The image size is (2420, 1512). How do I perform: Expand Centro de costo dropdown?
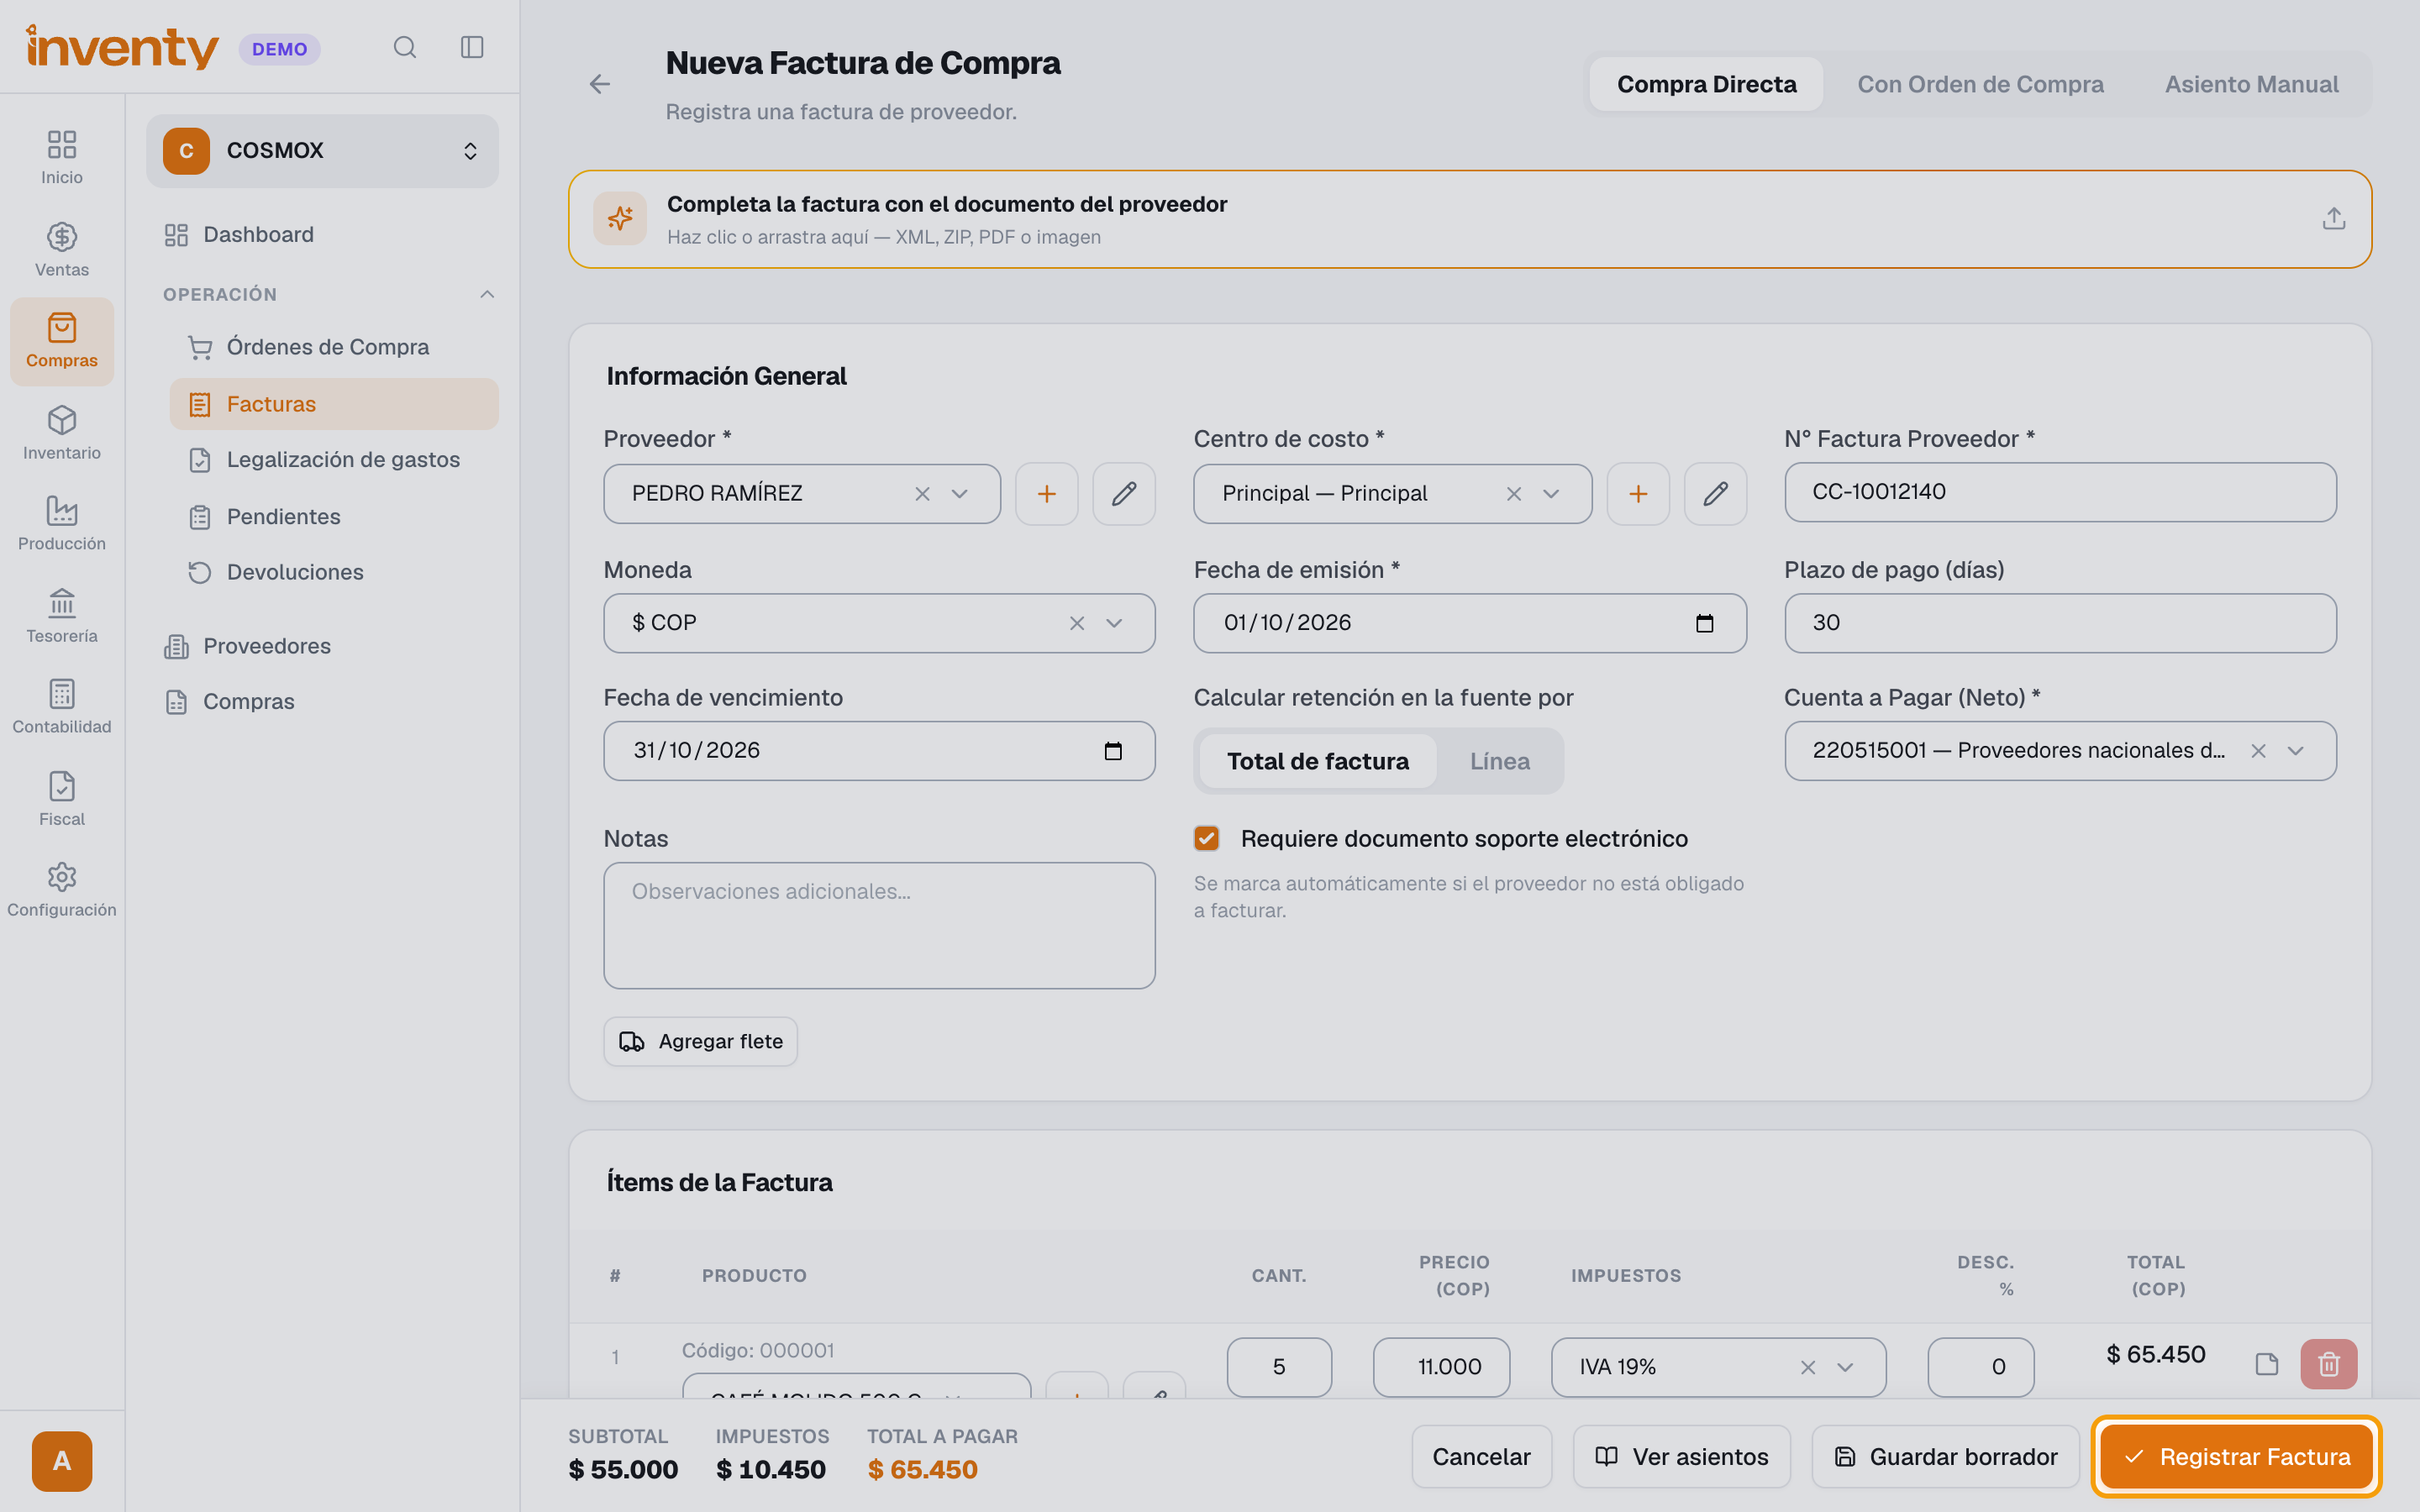pyautogui.click(x=1550, y=494)
